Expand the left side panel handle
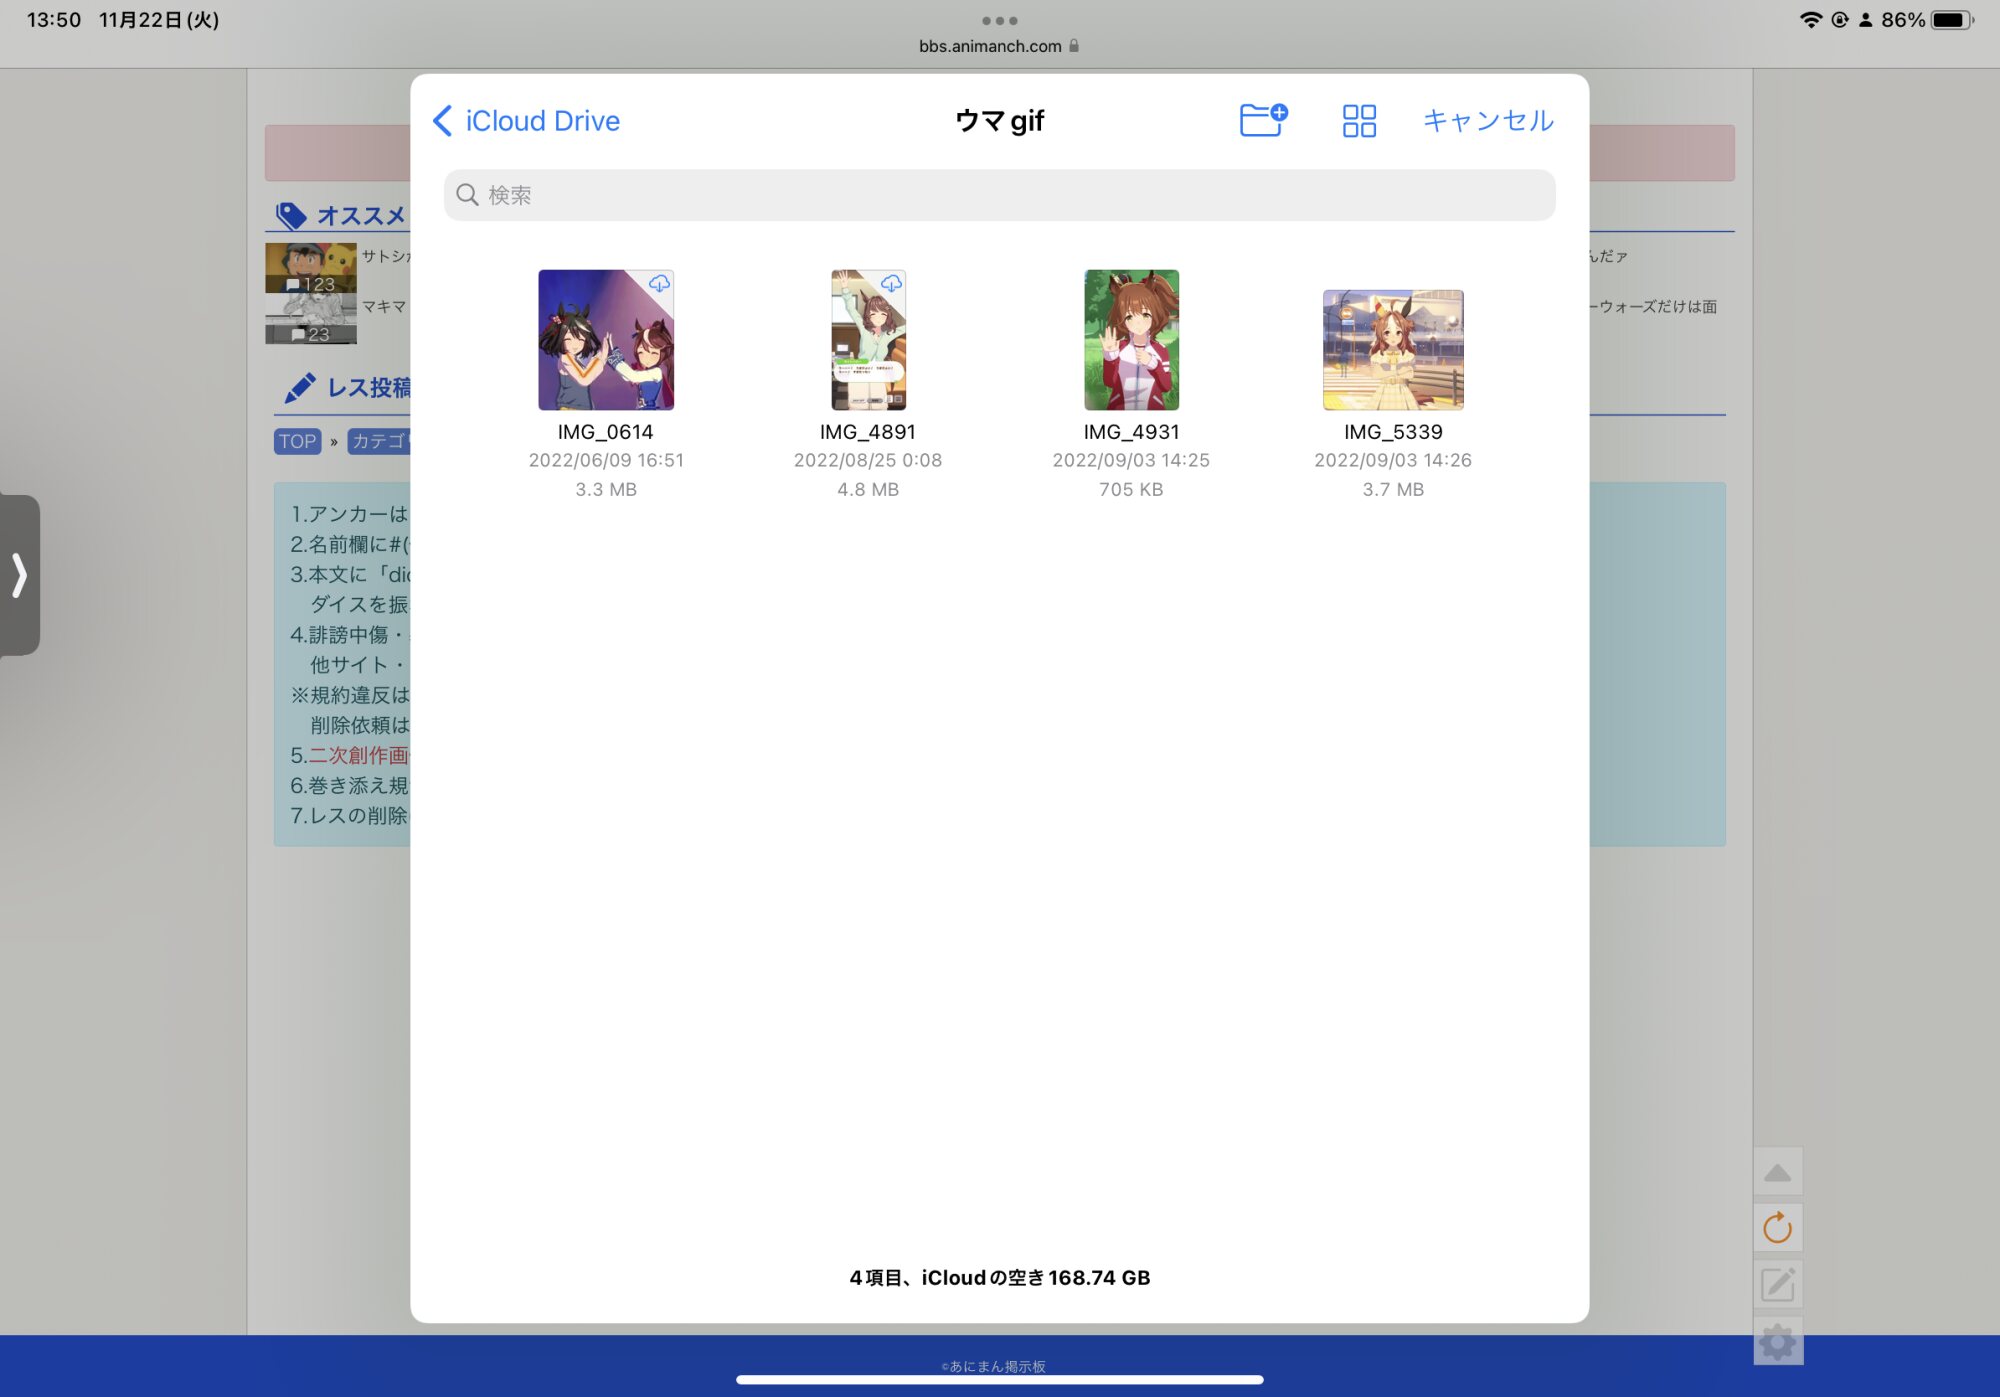The height and width of the screenshot is (1397, 2000). point(19,575)
